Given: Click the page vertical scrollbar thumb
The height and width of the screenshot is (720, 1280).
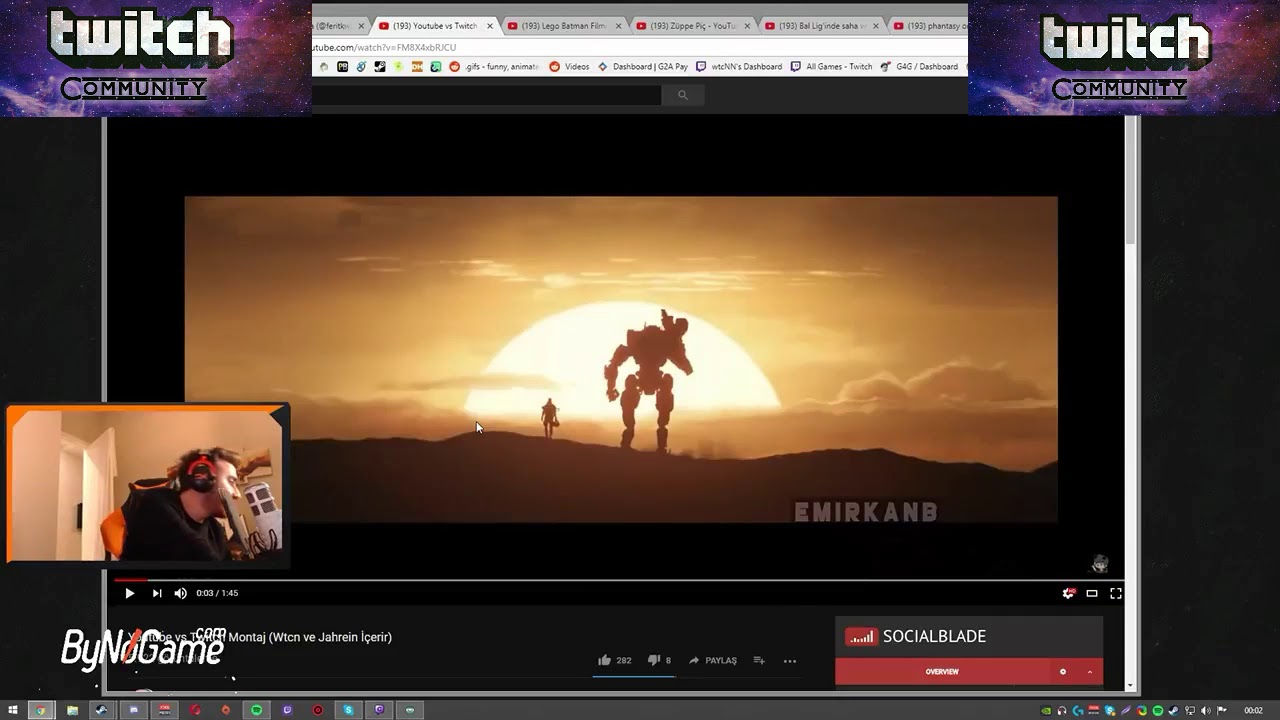Looking at the screenshot, I should tap(1131, 180).
